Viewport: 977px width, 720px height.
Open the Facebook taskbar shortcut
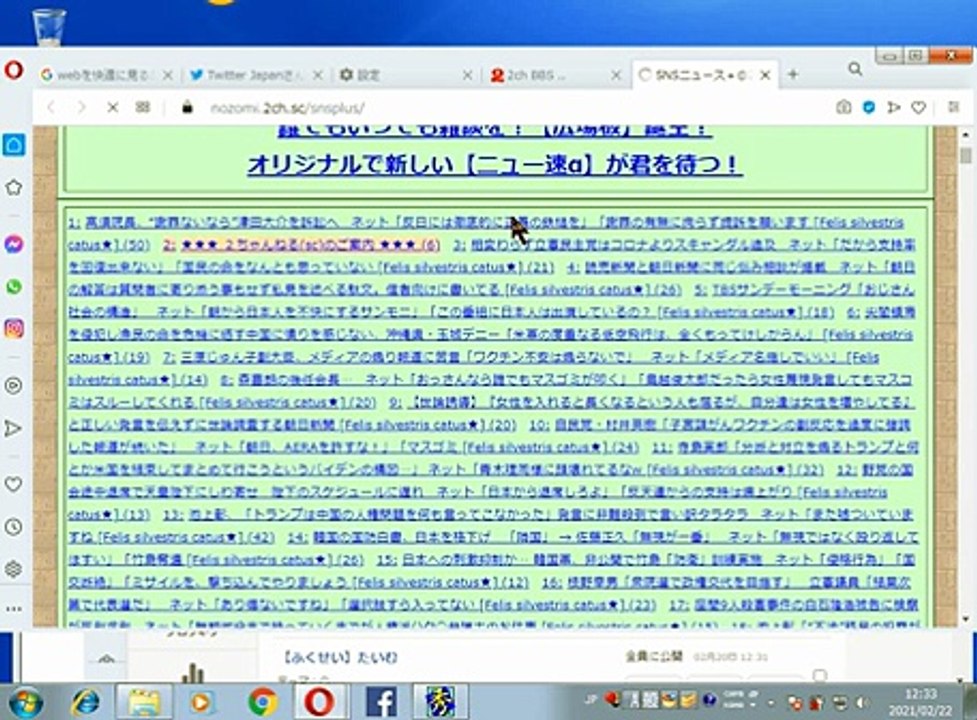[381, 703]
